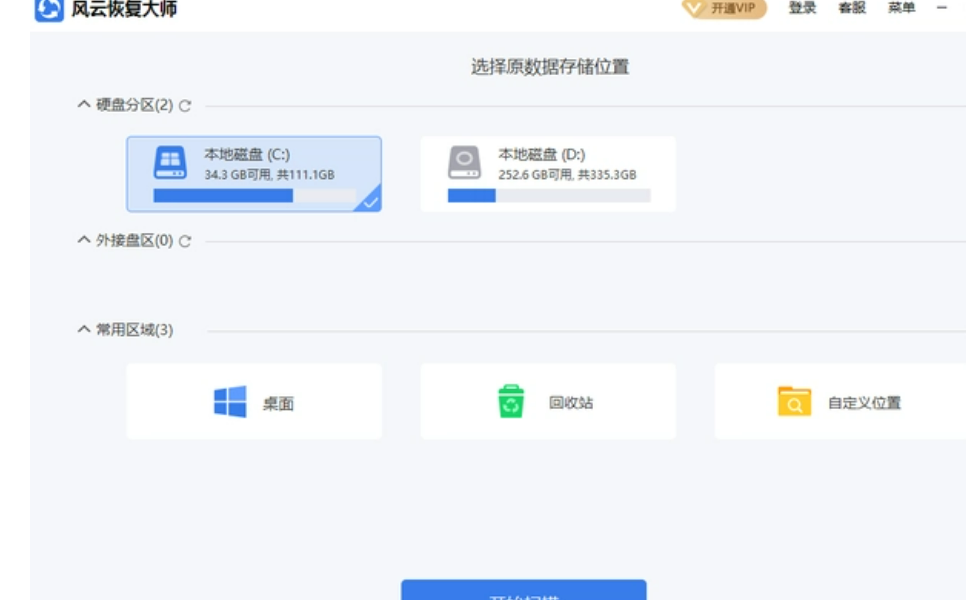Click the yellow folder search icon
Screen dimensions: 966x600
pyautogui.click(x=794, y=401)
